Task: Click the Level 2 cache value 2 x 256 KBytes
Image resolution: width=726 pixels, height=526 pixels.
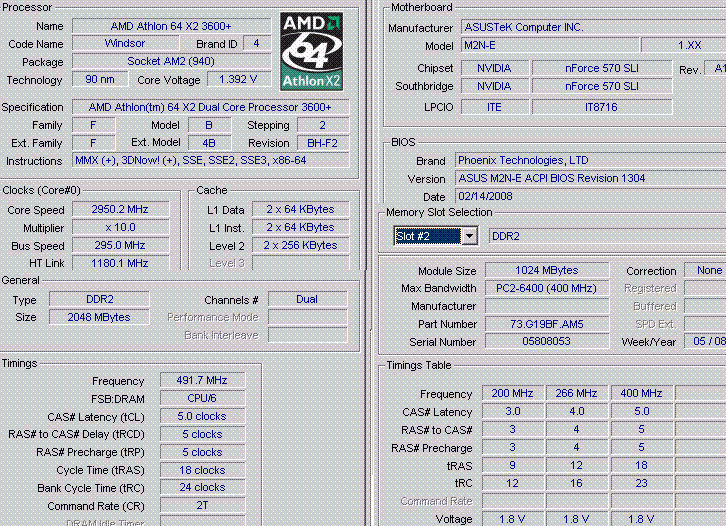Action: point(300,245)
